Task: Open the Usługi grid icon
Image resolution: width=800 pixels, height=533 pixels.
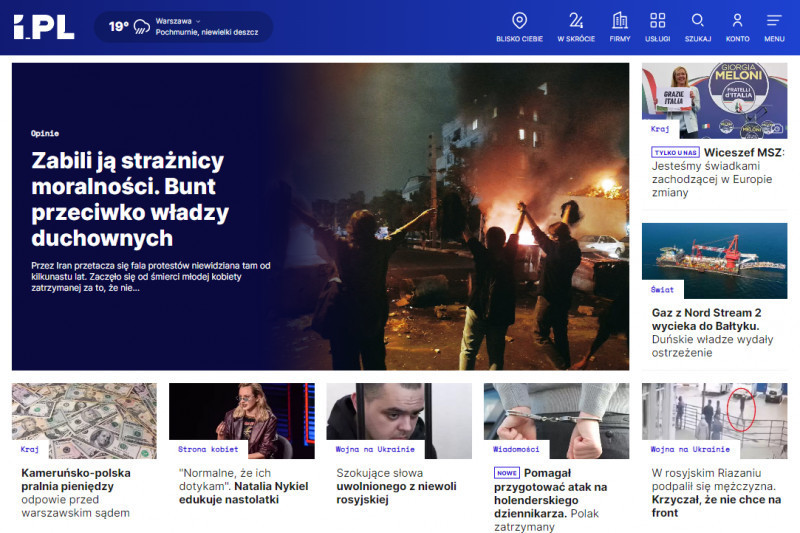Action: [657, 21]
